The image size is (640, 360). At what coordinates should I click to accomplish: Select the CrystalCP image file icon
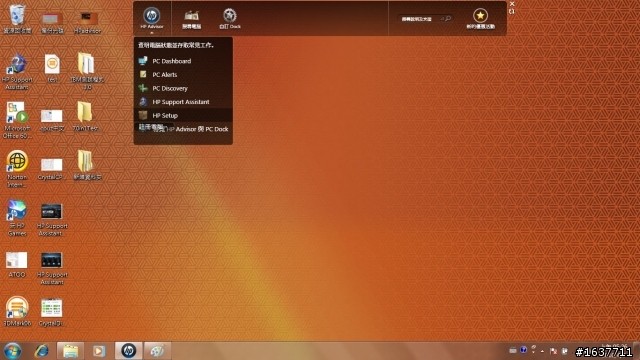[52, 169]
